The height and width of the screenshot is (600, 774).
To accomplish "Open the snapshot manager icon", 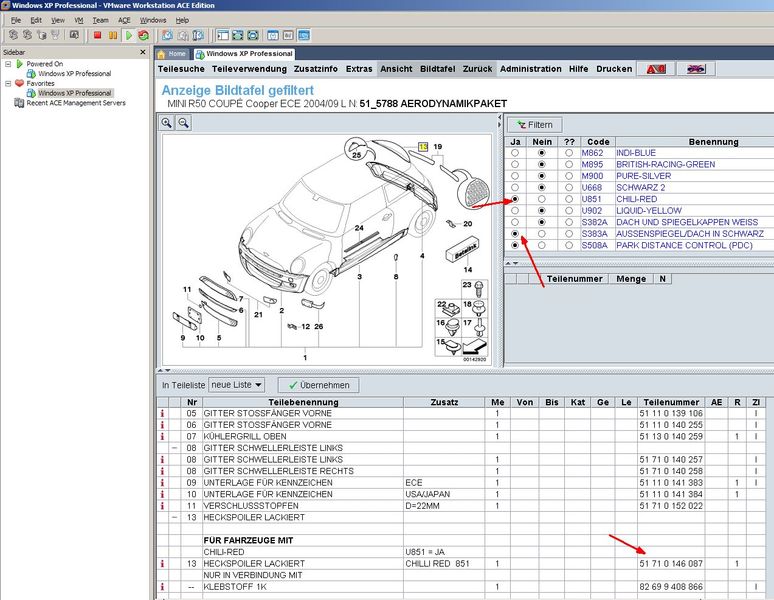I will 198,35.
